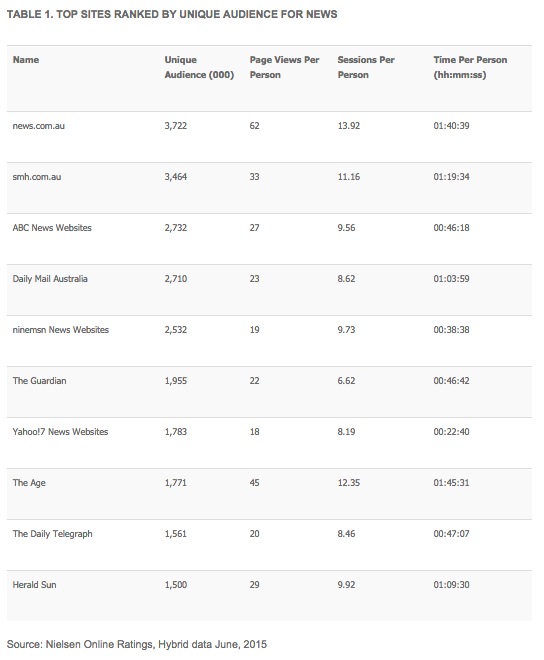
Task: Click the Herald Sun row name
Action: pyautogui.click(x=35, y=585)
